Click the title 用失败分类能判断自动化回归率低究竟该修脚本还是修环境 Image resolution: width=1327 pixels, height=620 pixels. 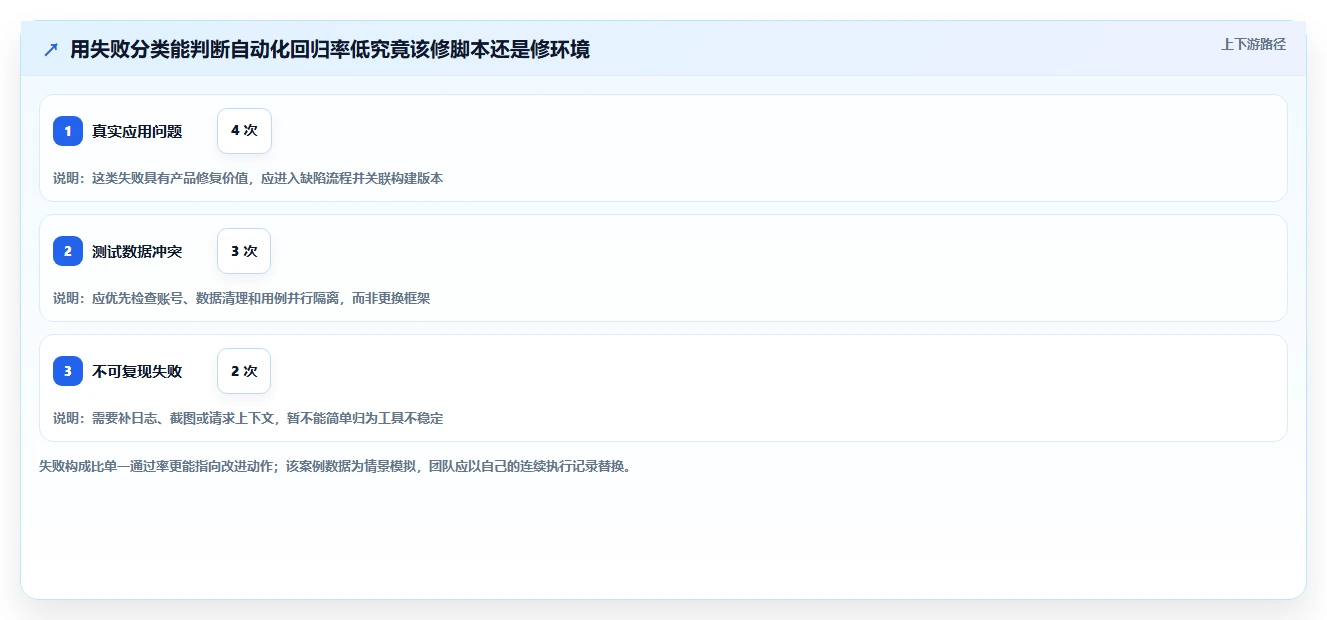tap(330, 50)
